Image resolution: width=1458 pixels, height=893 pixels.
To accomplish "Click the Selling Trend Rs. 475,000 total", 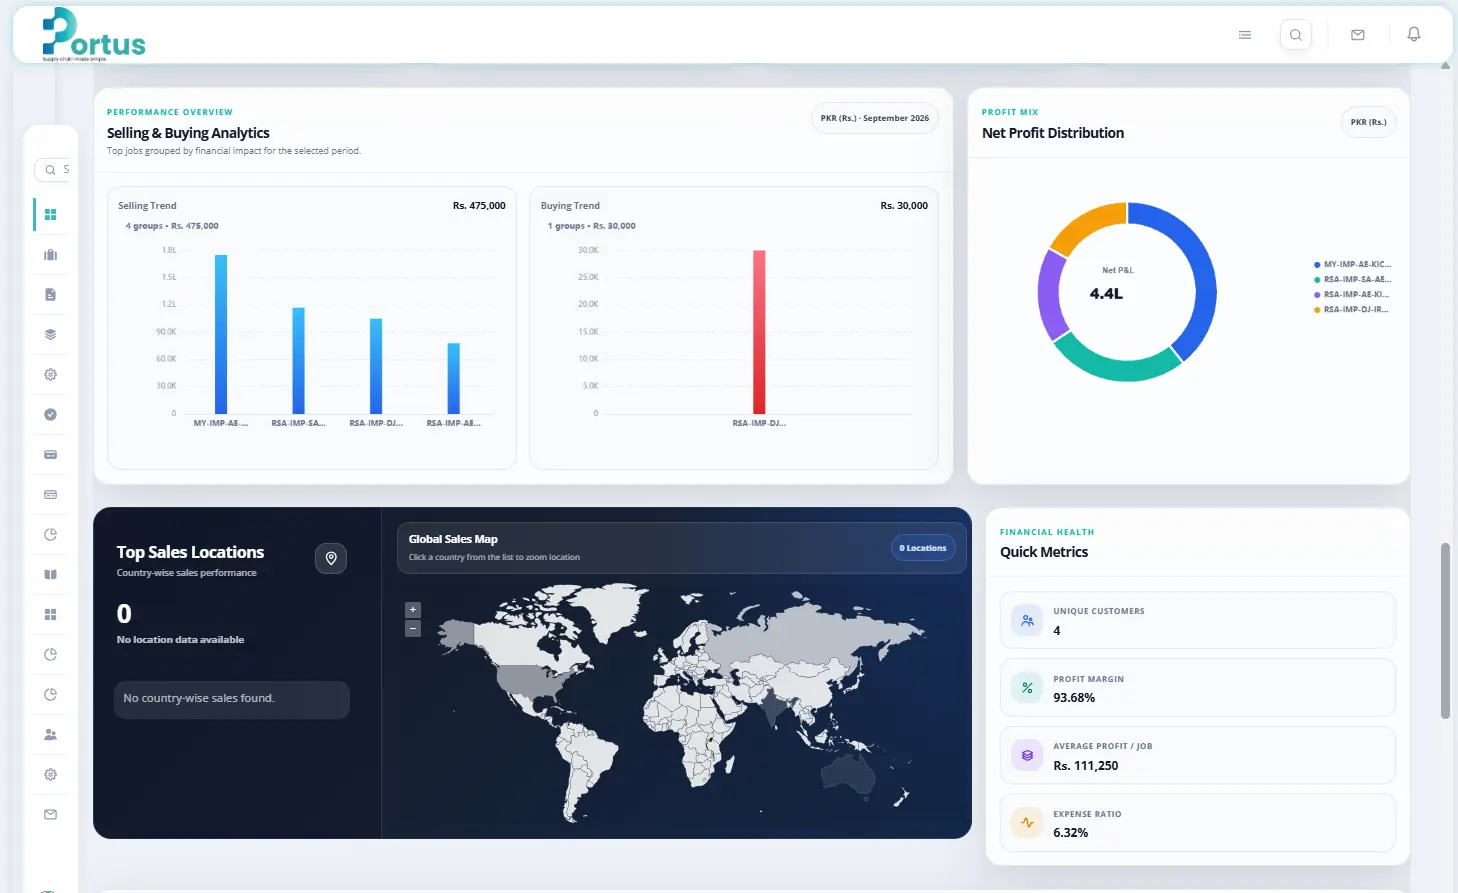I will (x=479, y=206).
